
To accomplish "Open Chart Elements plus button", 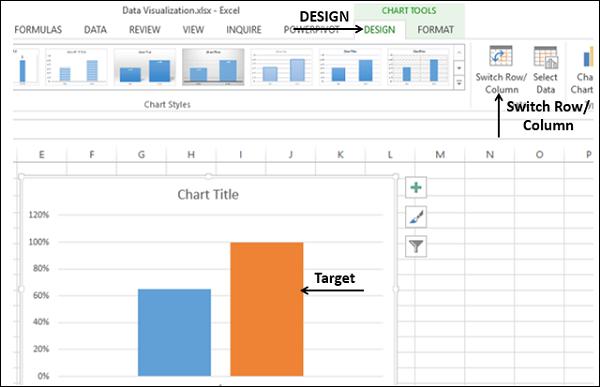I will click(416, 188).
